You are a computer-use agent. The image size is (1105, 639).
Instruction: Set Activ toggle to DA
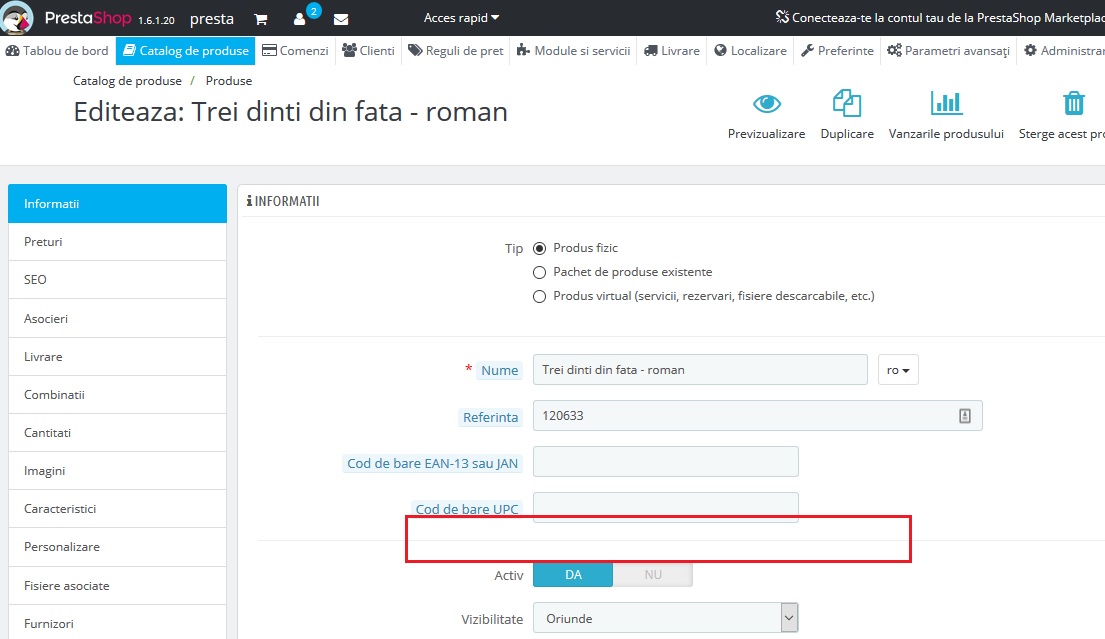[x=573, y=575]
